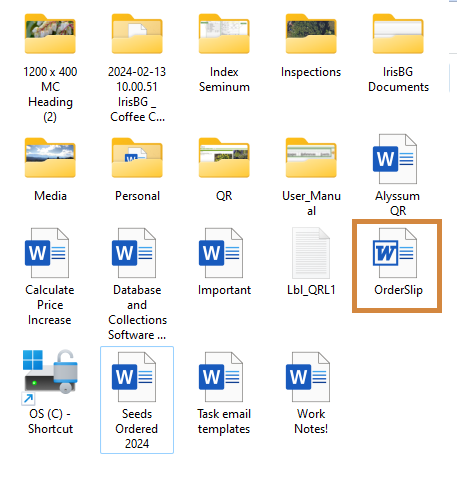Click the "Seeds Ordered 2024" name label
Image resolution: width=457 pixels, height=492 pixels.
pyautogui.click(x=137, y=429)
